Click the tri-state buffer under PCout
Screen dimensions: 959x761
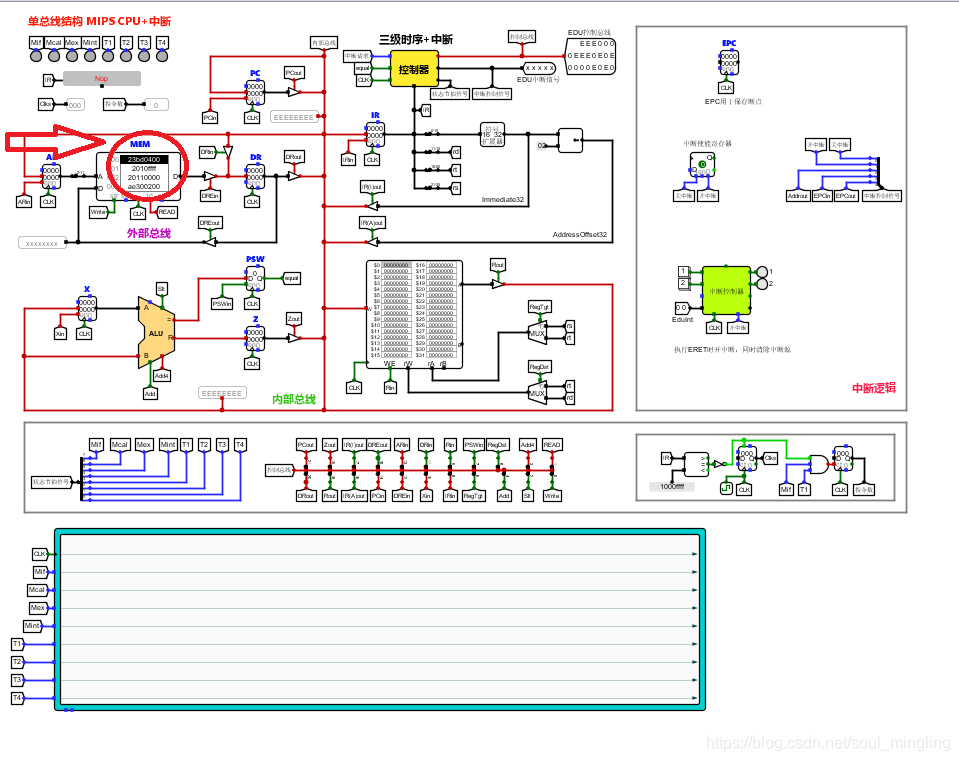coord(294,92)
